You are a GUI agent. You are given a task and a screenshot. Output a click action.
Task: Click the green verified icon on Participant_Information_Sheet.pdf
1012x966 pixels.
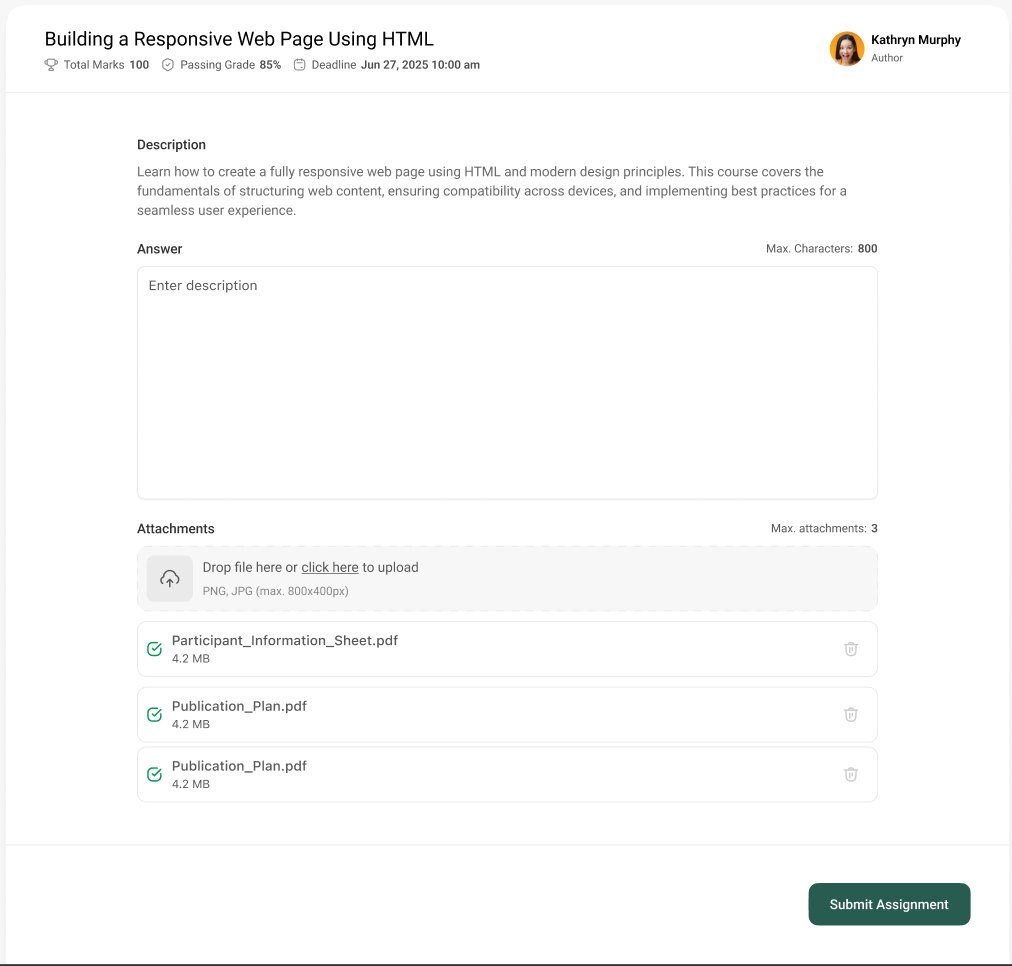click(154, 649)
